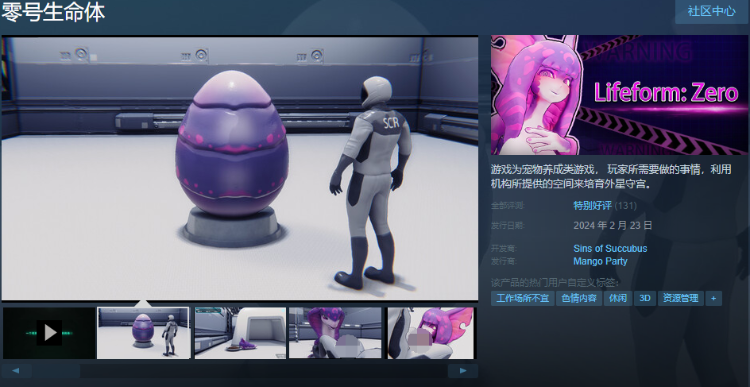This screenshot has height=387, width=750.
Task: Click the release date 2024 年 2 月 23 日
Action: point(613,225)
